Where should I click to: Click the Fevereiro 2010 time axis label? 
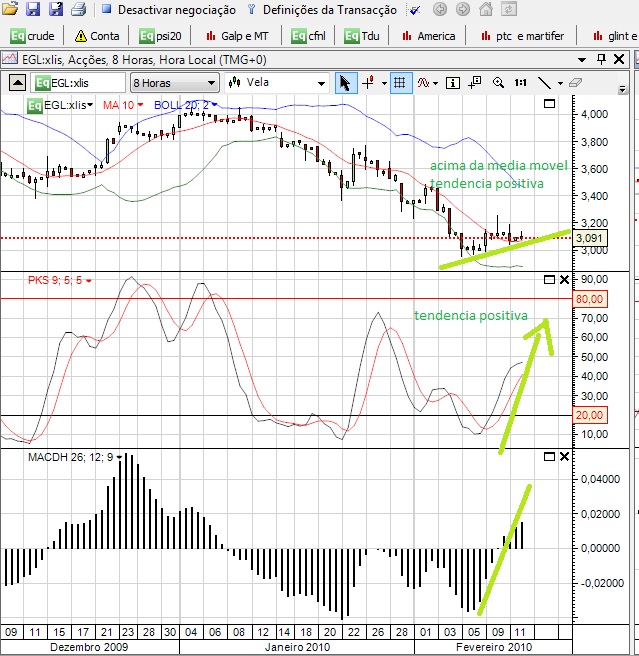[494, 647]
